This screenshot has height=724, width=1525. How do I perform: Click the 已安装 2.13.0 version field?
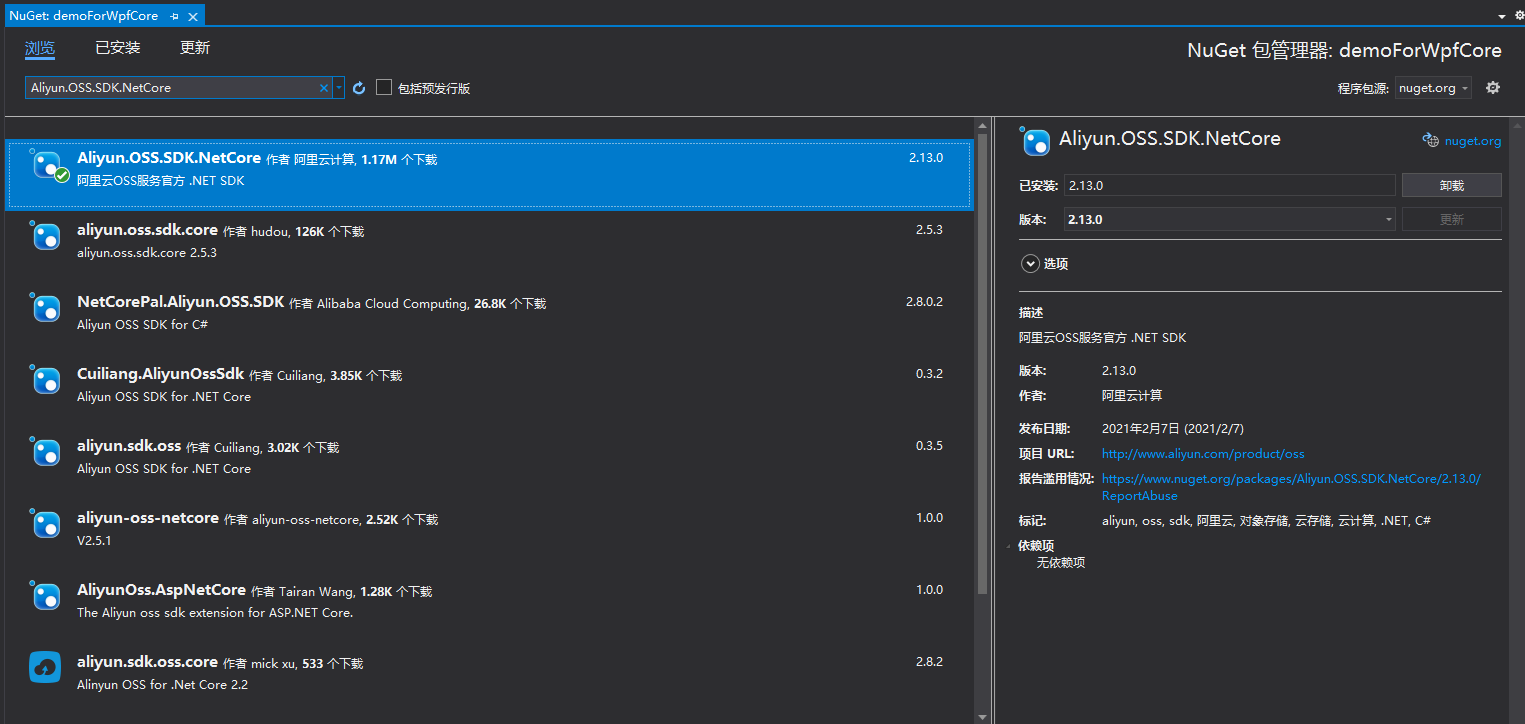click(1228, 185)
